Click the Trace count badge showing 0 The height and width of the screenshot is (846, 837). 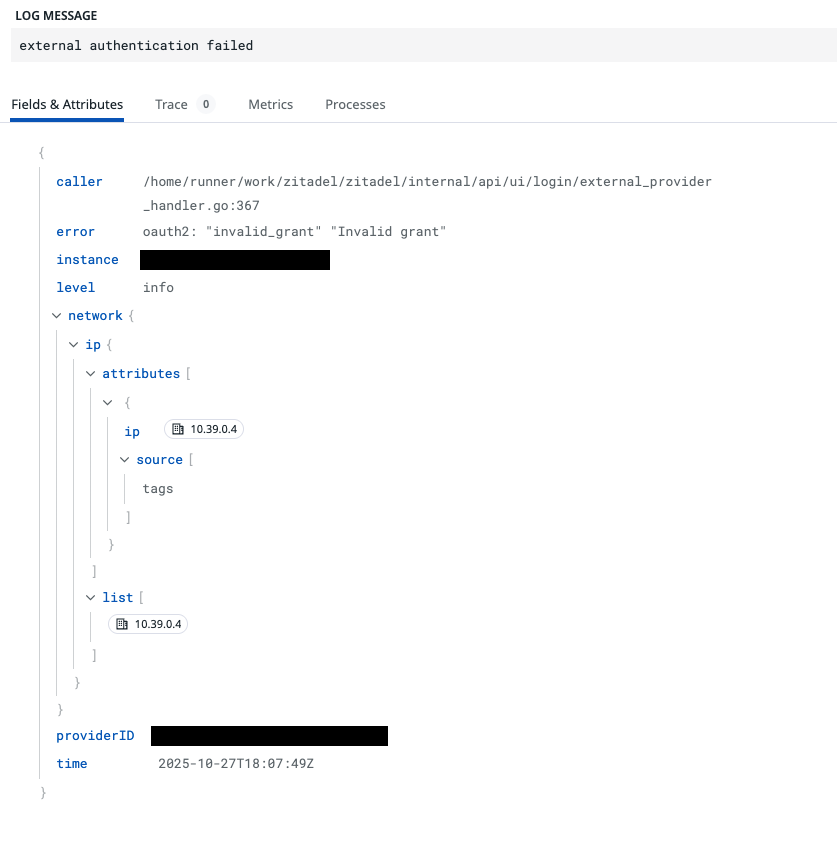click(205, 104)
